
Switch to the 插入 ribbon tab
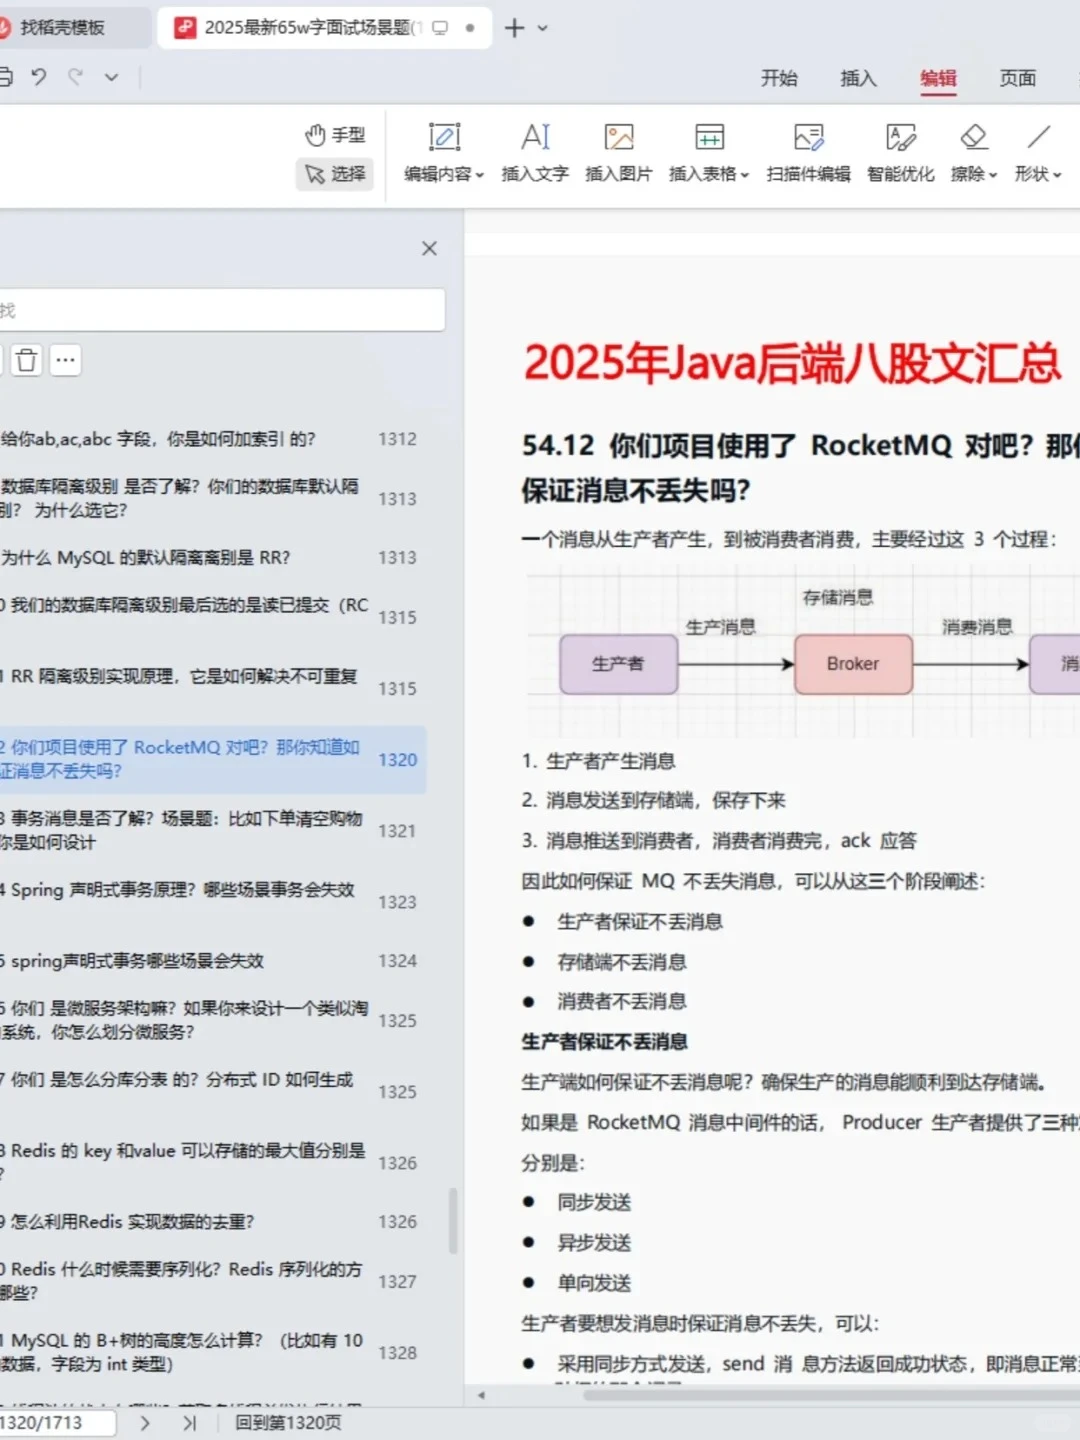pyautogui.click(x=858, y=79)
